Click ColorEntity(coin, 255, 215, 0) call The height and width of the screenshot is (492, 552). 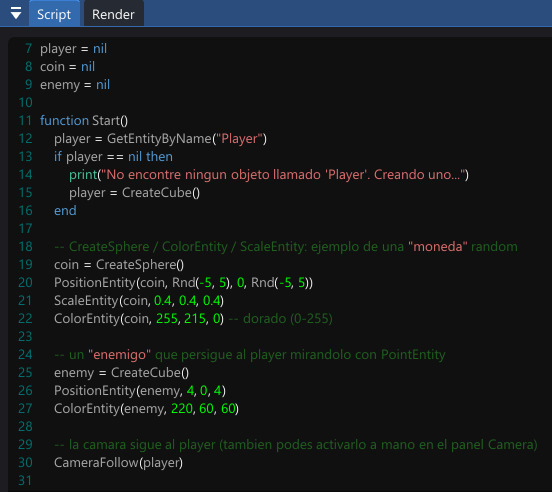pyautogui.click(x=139, y=319)
